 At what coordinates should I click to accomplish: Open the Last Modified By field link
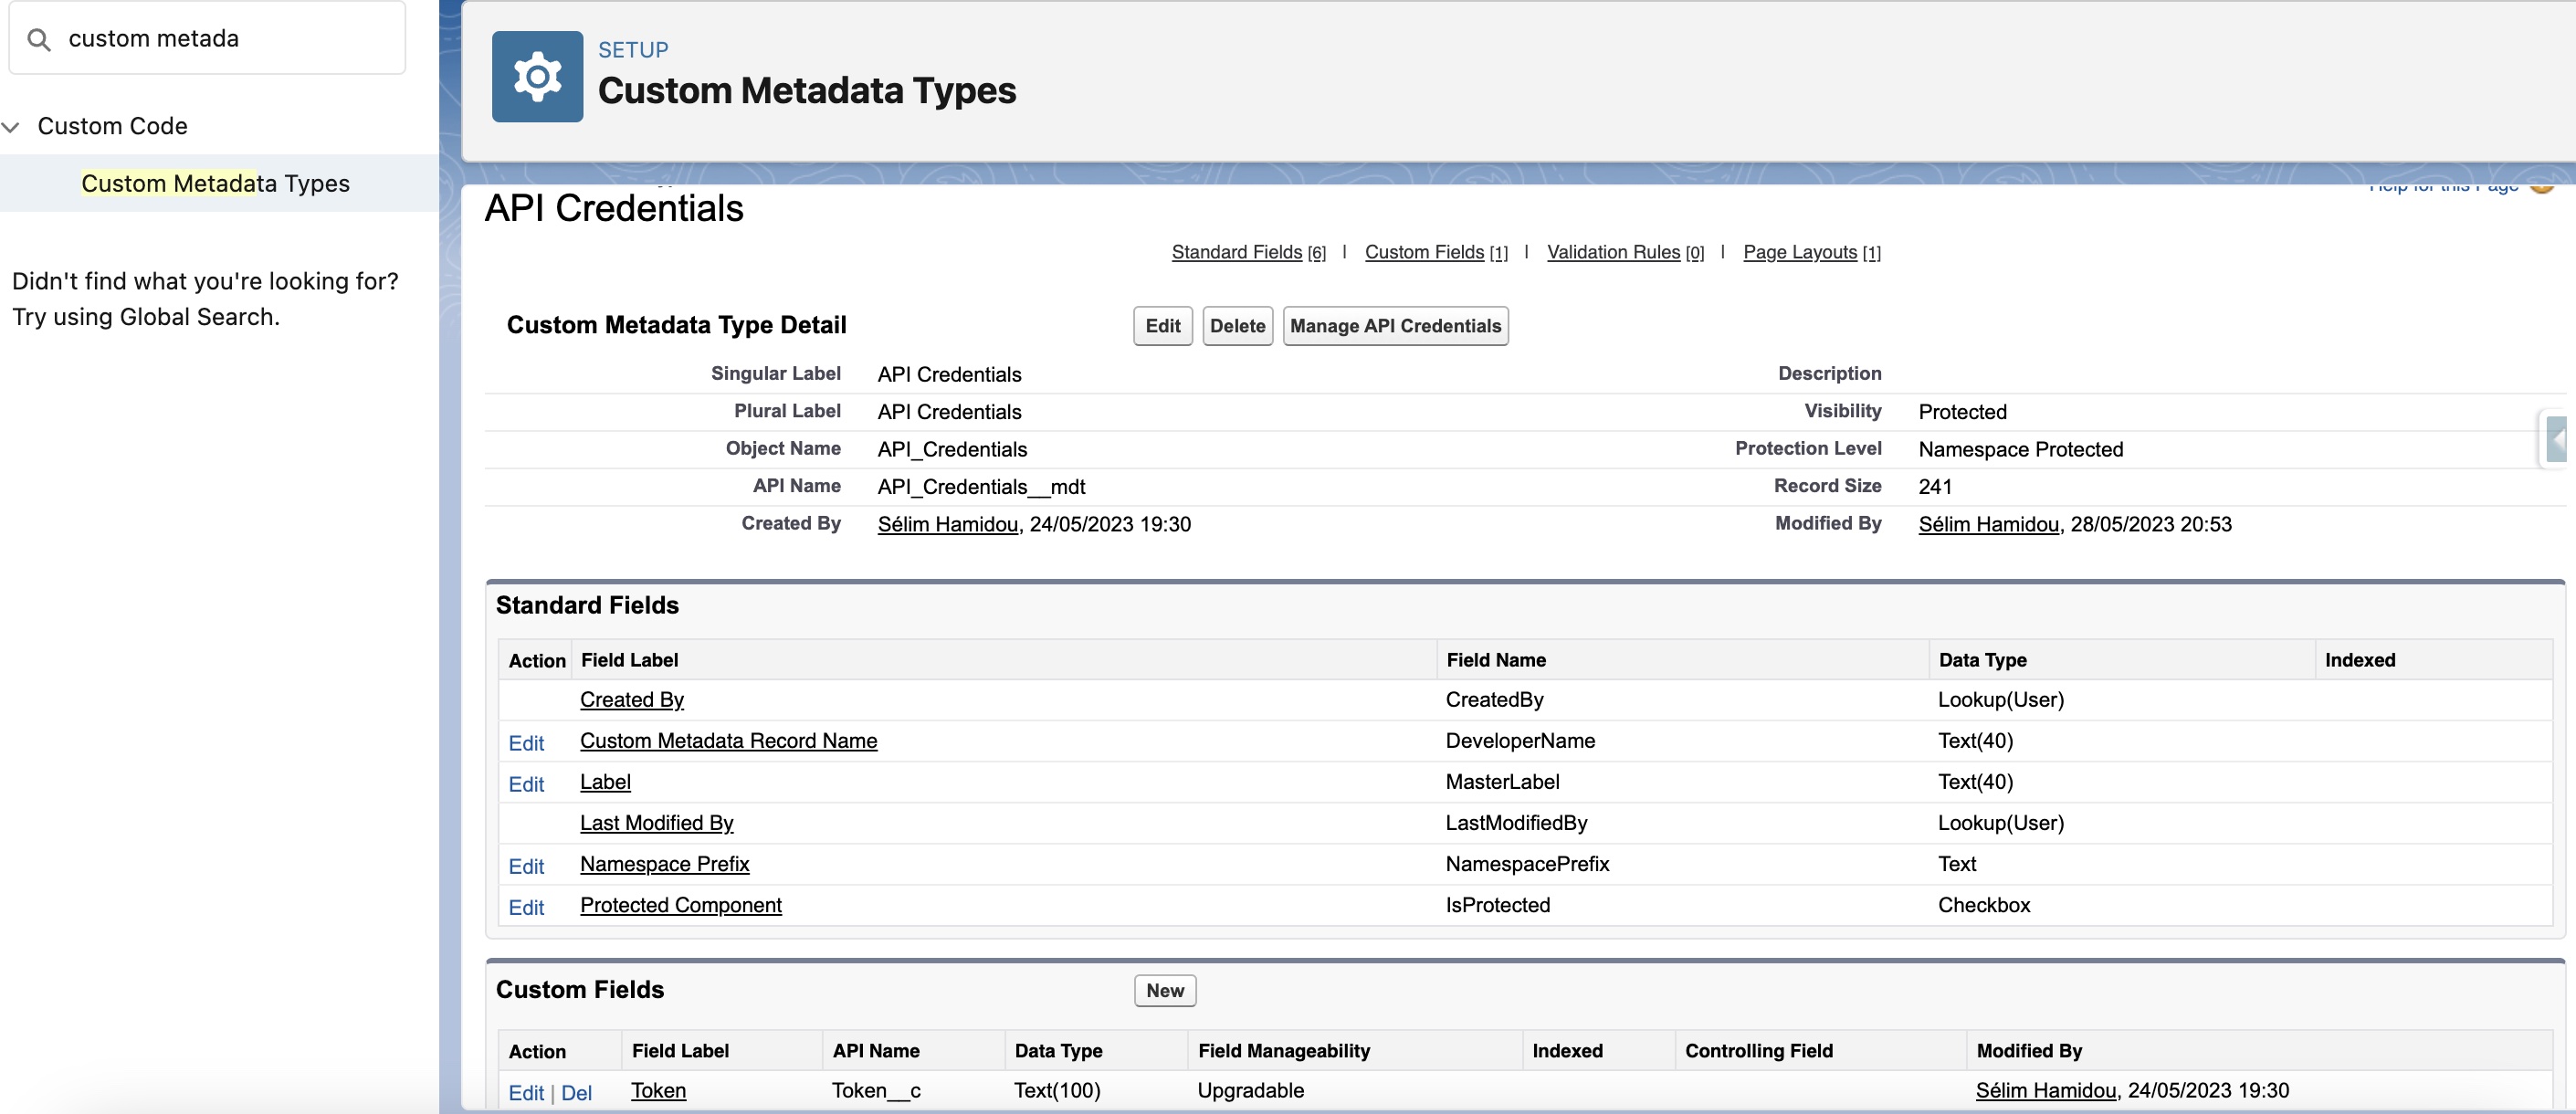point(656,823)
